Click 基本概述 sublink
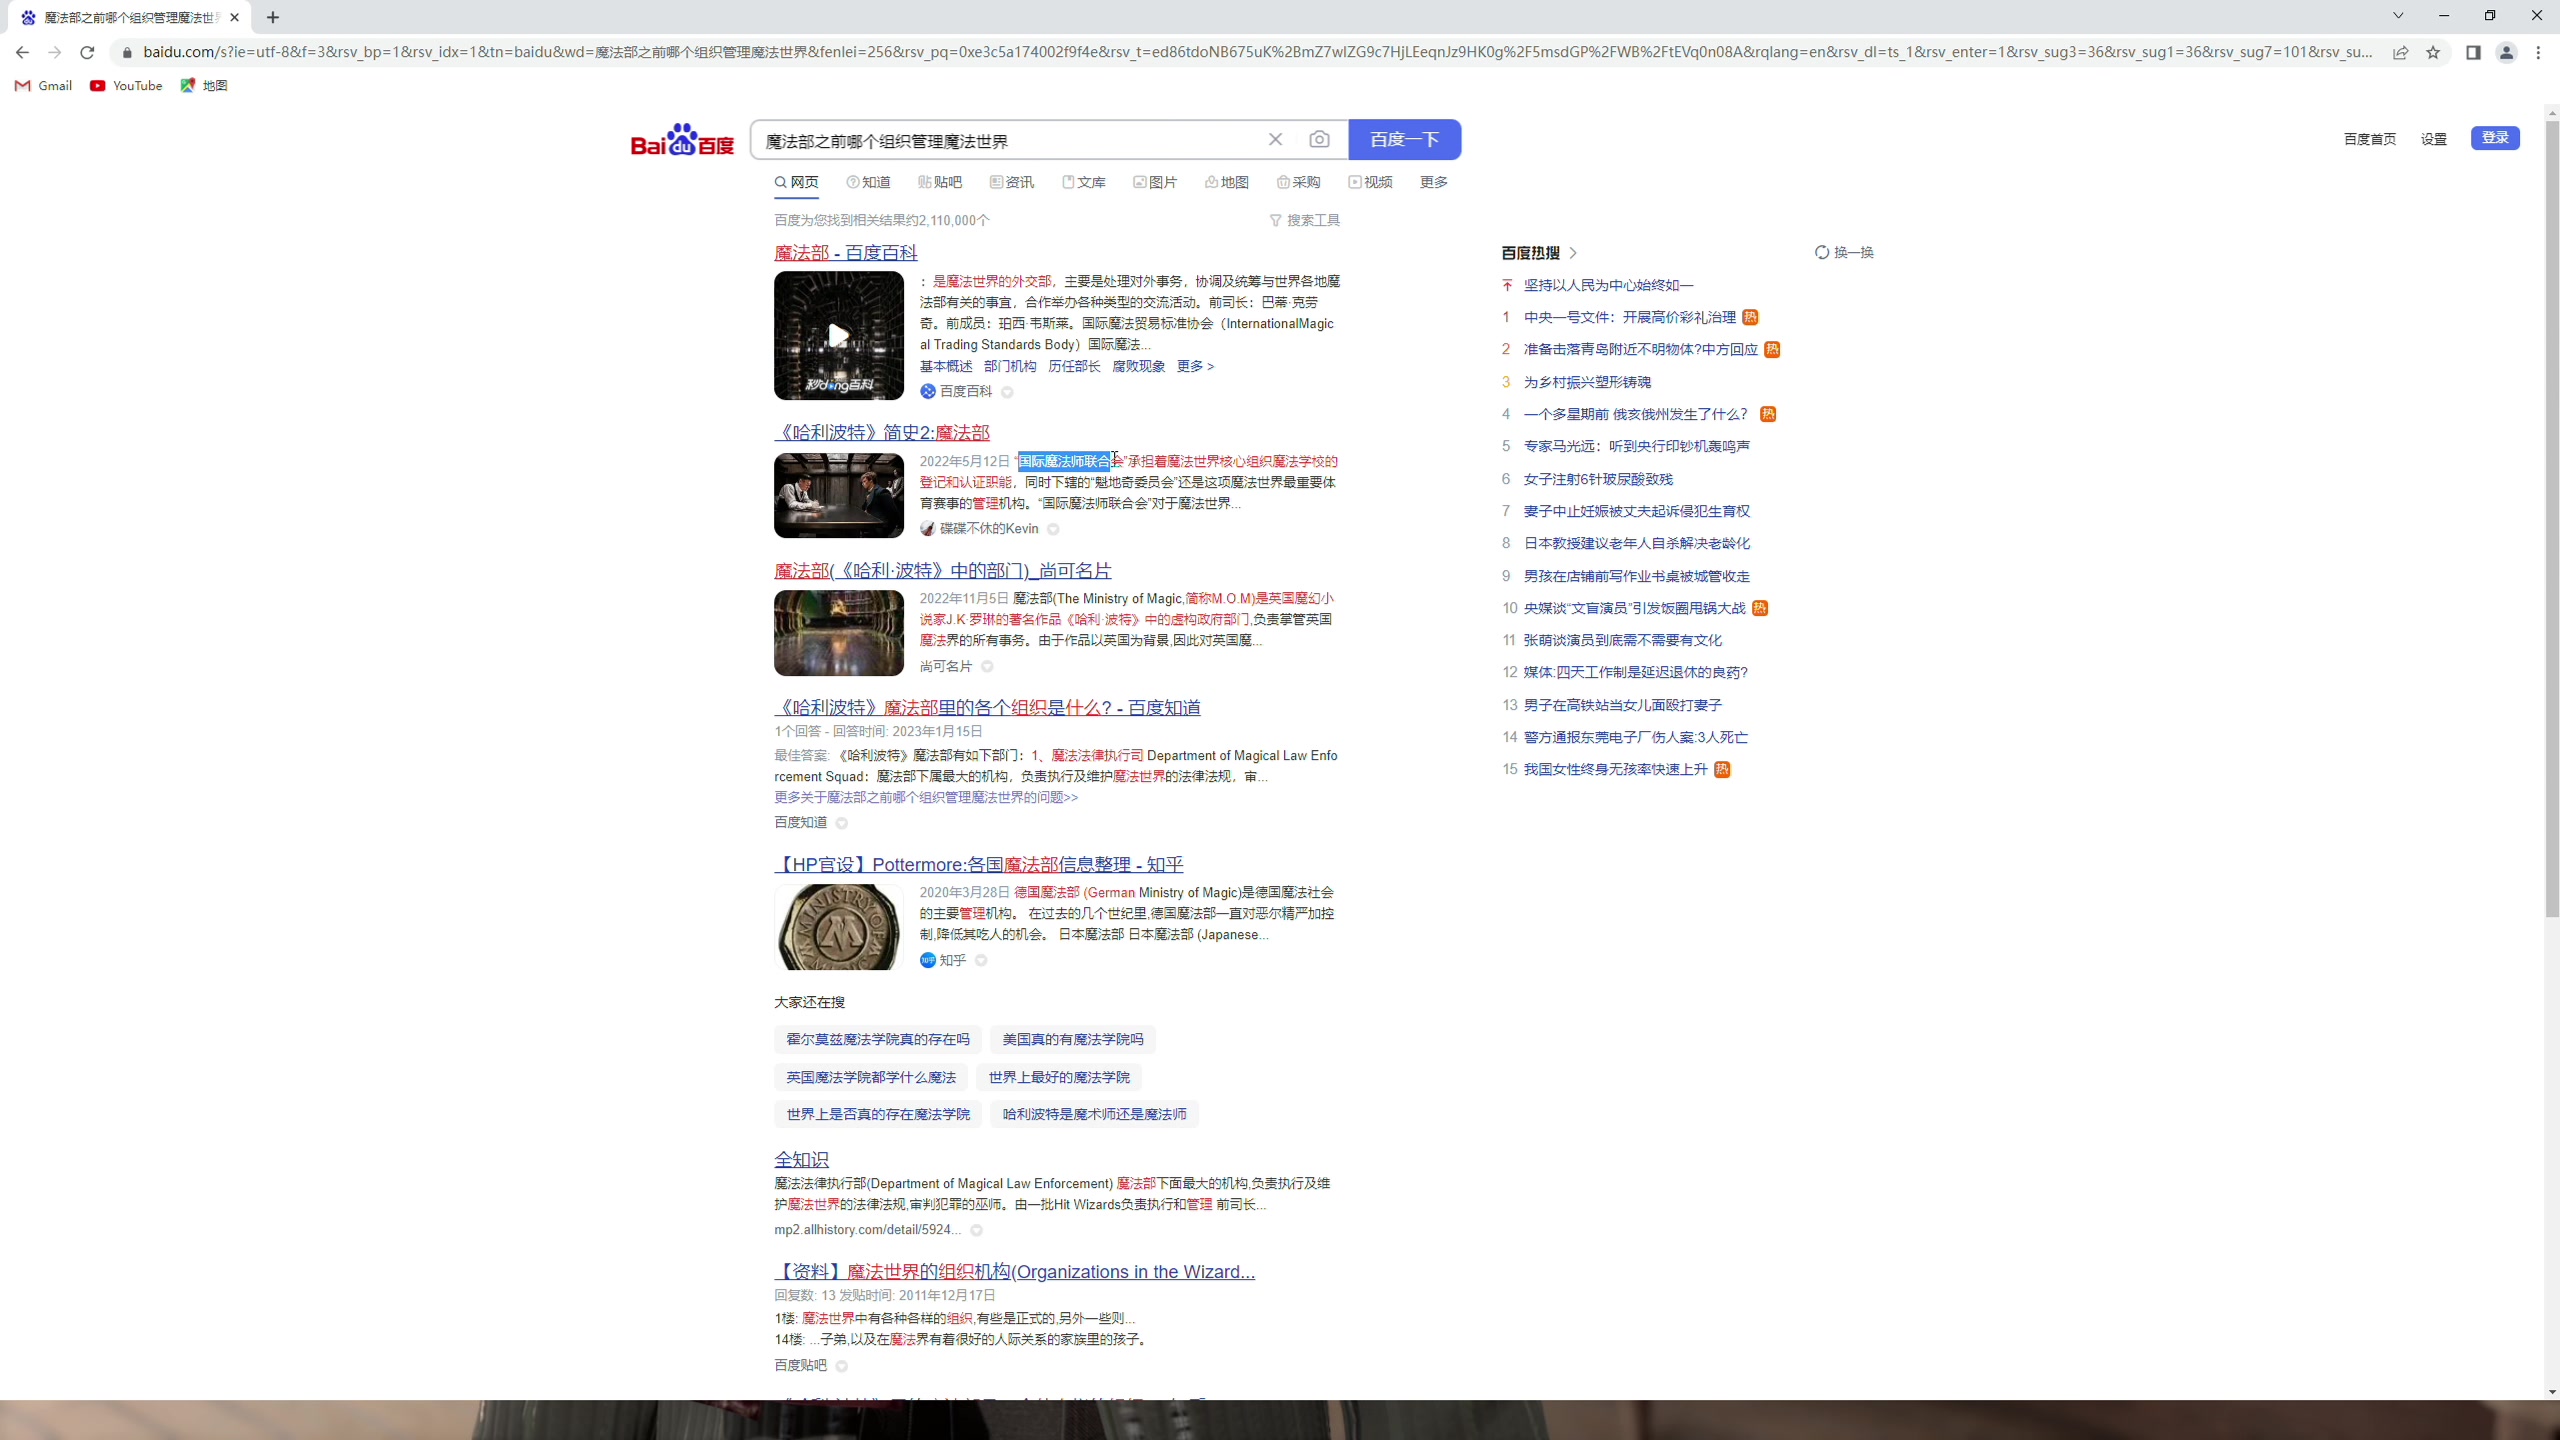The image size is (2560, 1440). pos(946,366)
